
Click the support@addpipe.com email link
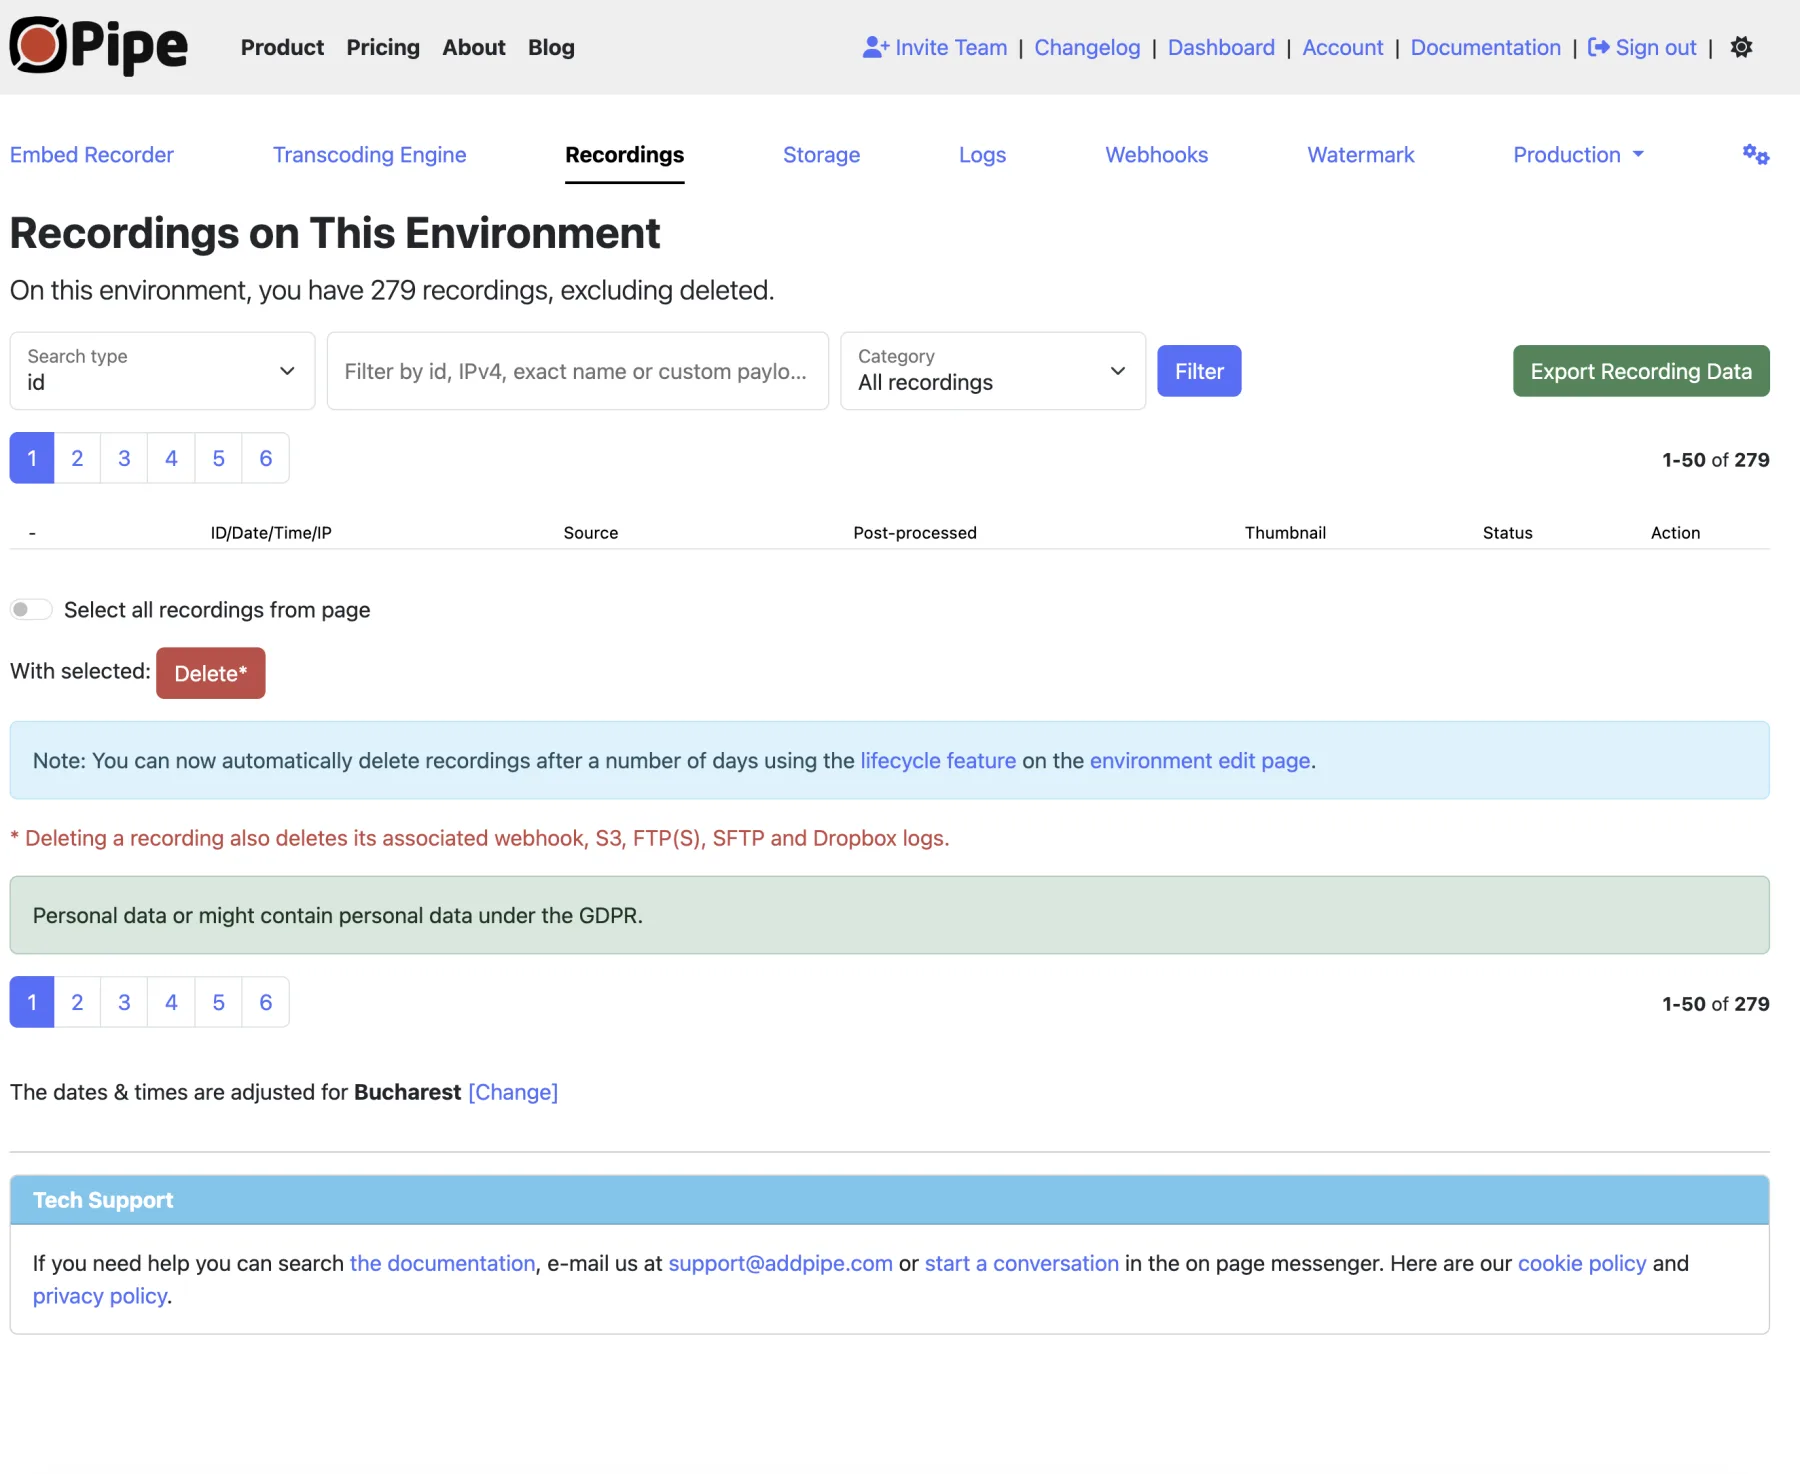coord(780,1263)
